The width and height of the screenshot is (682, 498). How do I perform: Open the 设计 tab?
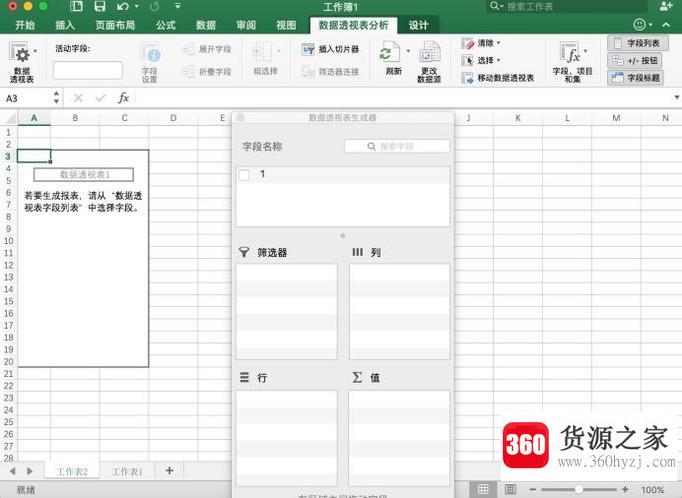pyautogui.click(x=418, y=25)
